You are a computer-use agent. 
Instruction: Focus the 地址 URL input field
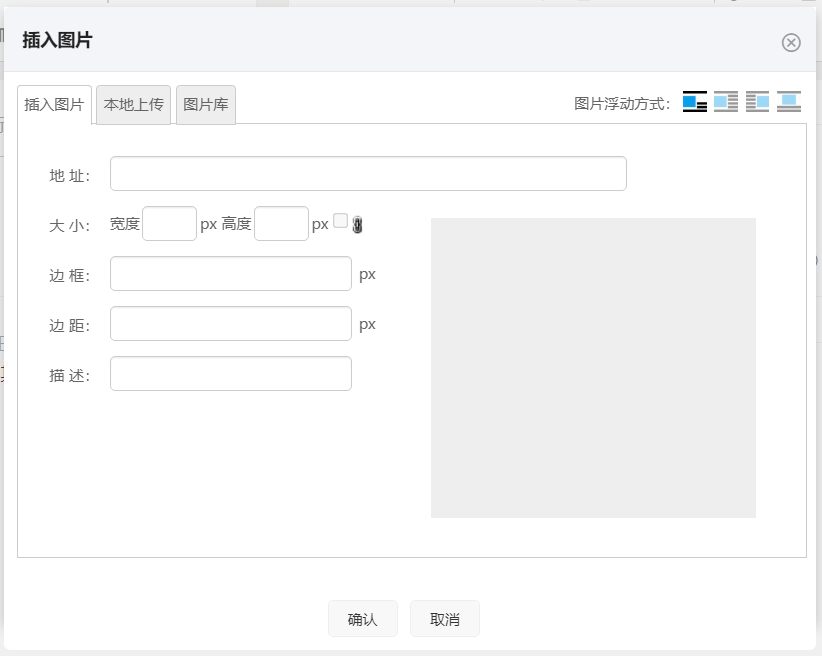[x=368, y=174]
